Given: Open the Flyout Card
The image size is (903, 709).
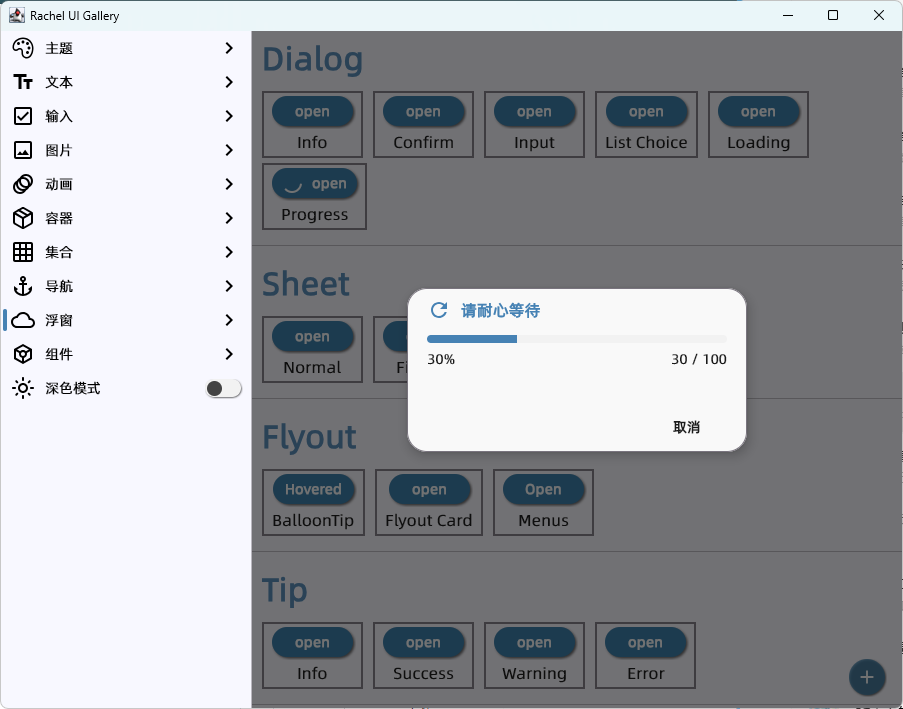Looking at the screenshot, I should pyautogui.click(x=429, y=490).
